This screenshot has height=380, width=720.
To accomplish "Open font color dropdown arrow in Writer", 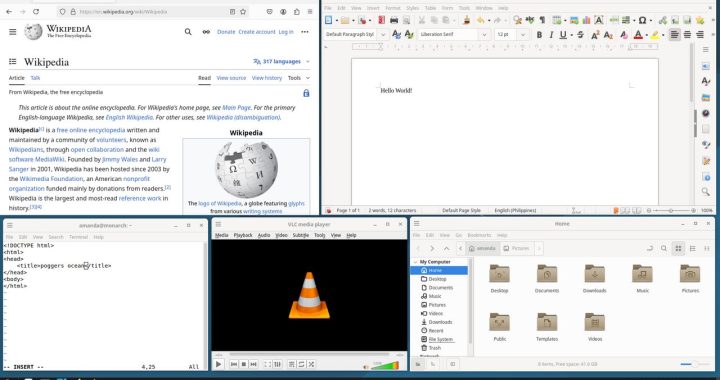I will [647, 35].
